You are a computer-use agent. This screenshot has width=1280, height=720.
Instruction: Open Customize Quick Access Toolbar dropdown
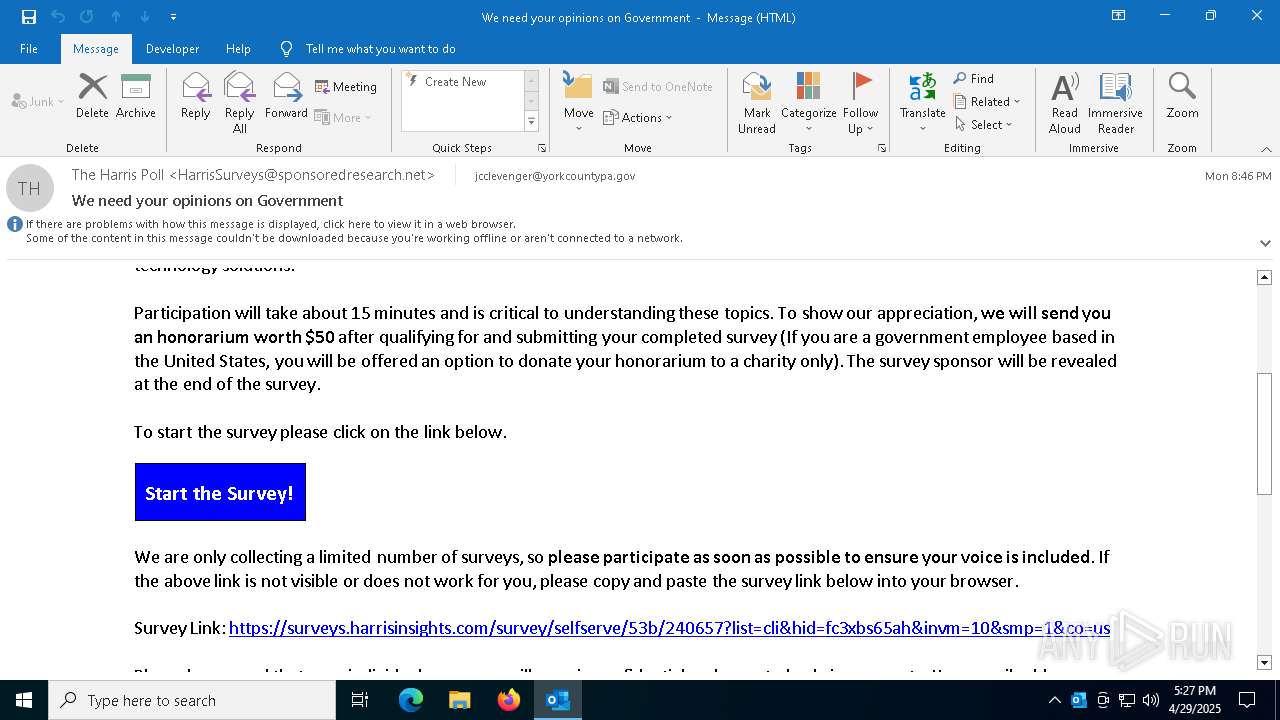click(x=173, y=17)
